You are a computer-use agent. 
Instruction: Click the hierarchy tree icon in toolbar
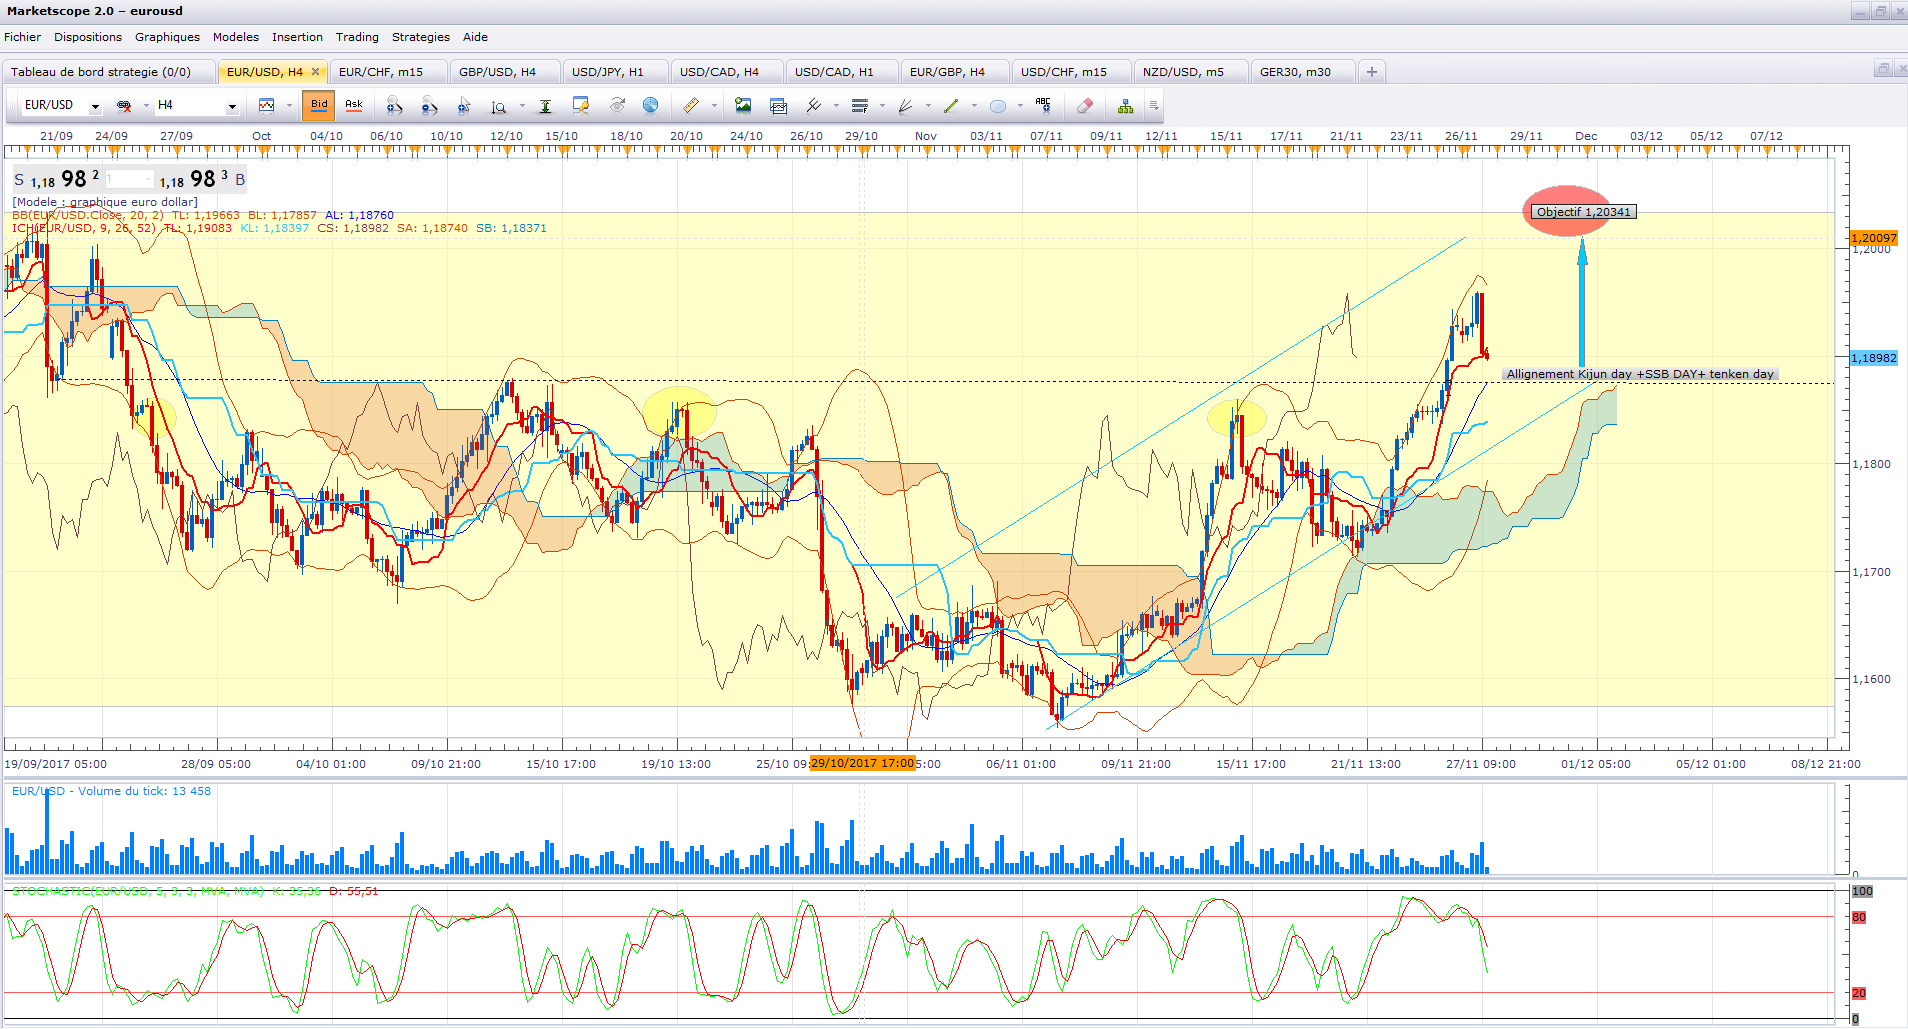click(1125, 105)
